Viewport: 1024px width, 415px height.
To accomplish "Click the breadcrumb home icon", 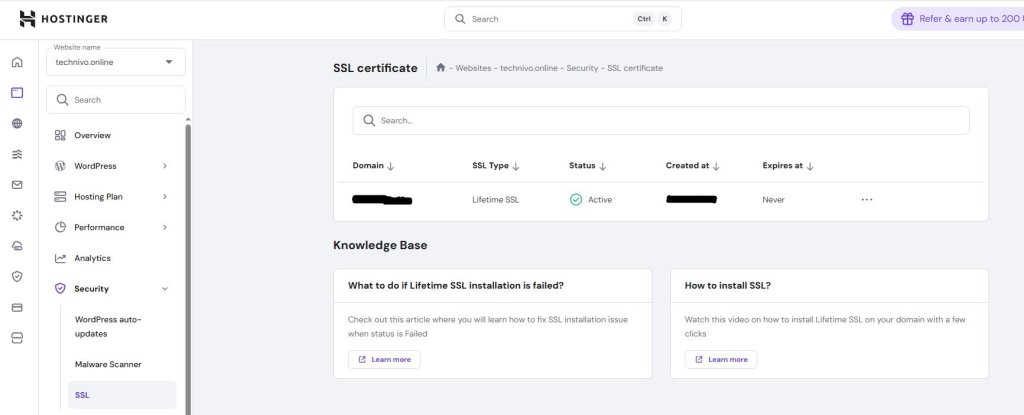I will pos(440,68).
